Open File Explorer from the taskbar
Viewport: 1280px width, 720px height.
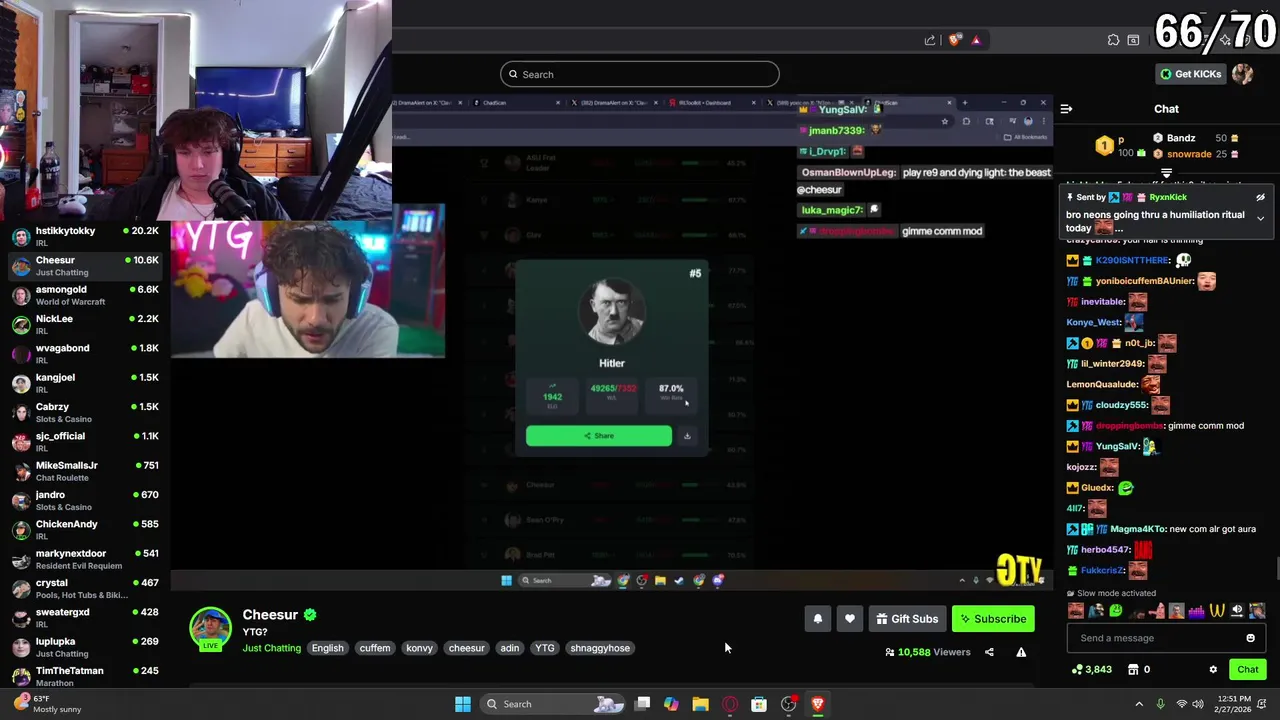click(700, 704)
